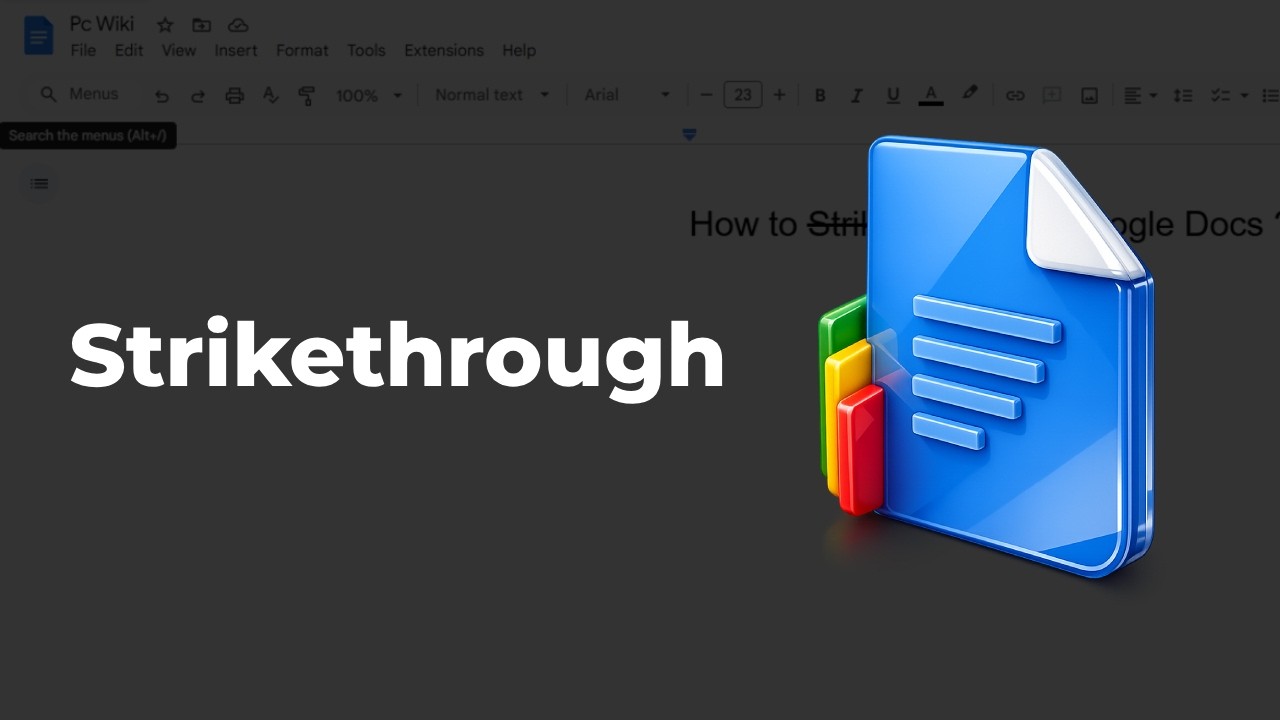1280x720 pixels.
Task: Open the Help menu
Action: coord(519,50)
